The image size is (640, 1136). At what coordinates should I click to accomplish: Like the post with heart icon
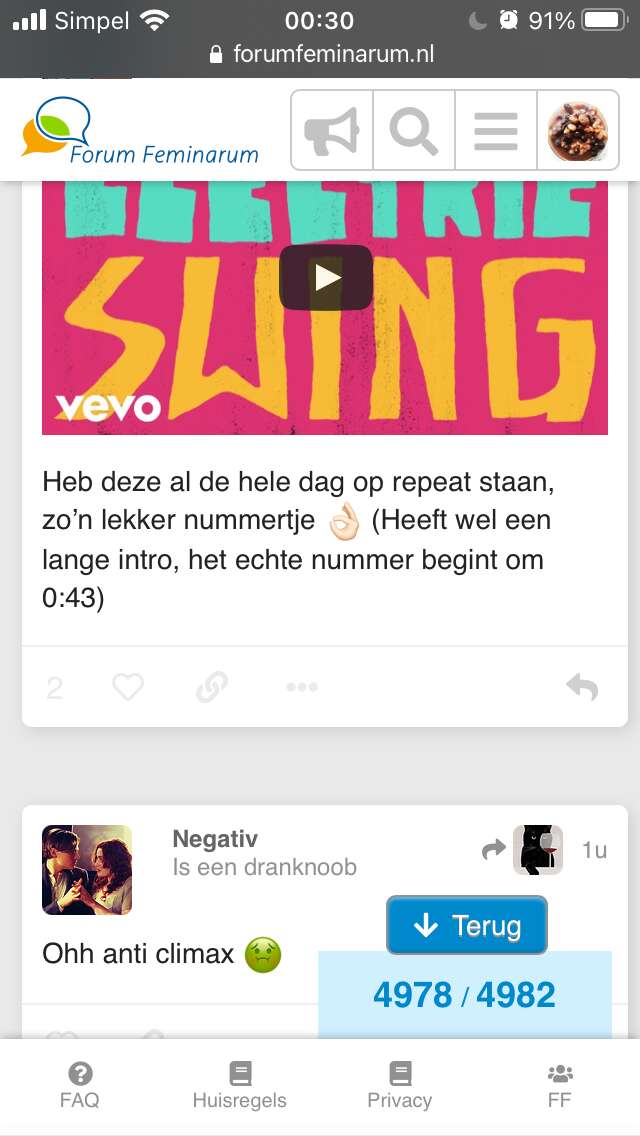coord(128,686)
